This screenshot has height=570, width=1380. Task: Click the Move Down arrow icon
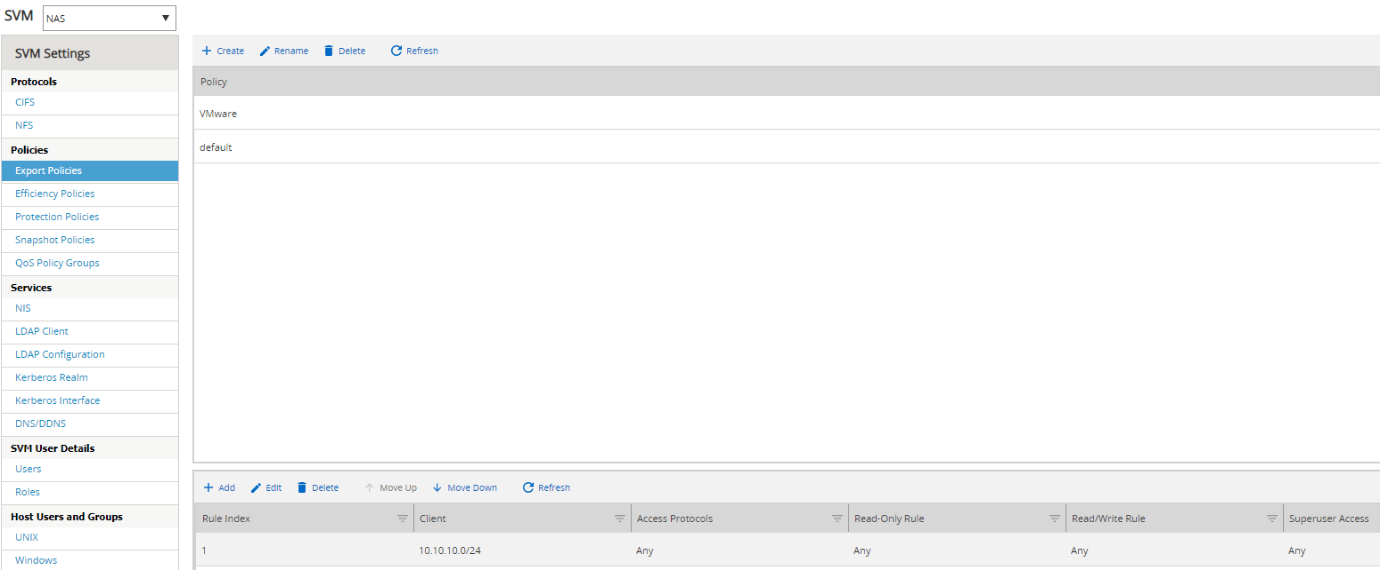(x=437, y=488)
